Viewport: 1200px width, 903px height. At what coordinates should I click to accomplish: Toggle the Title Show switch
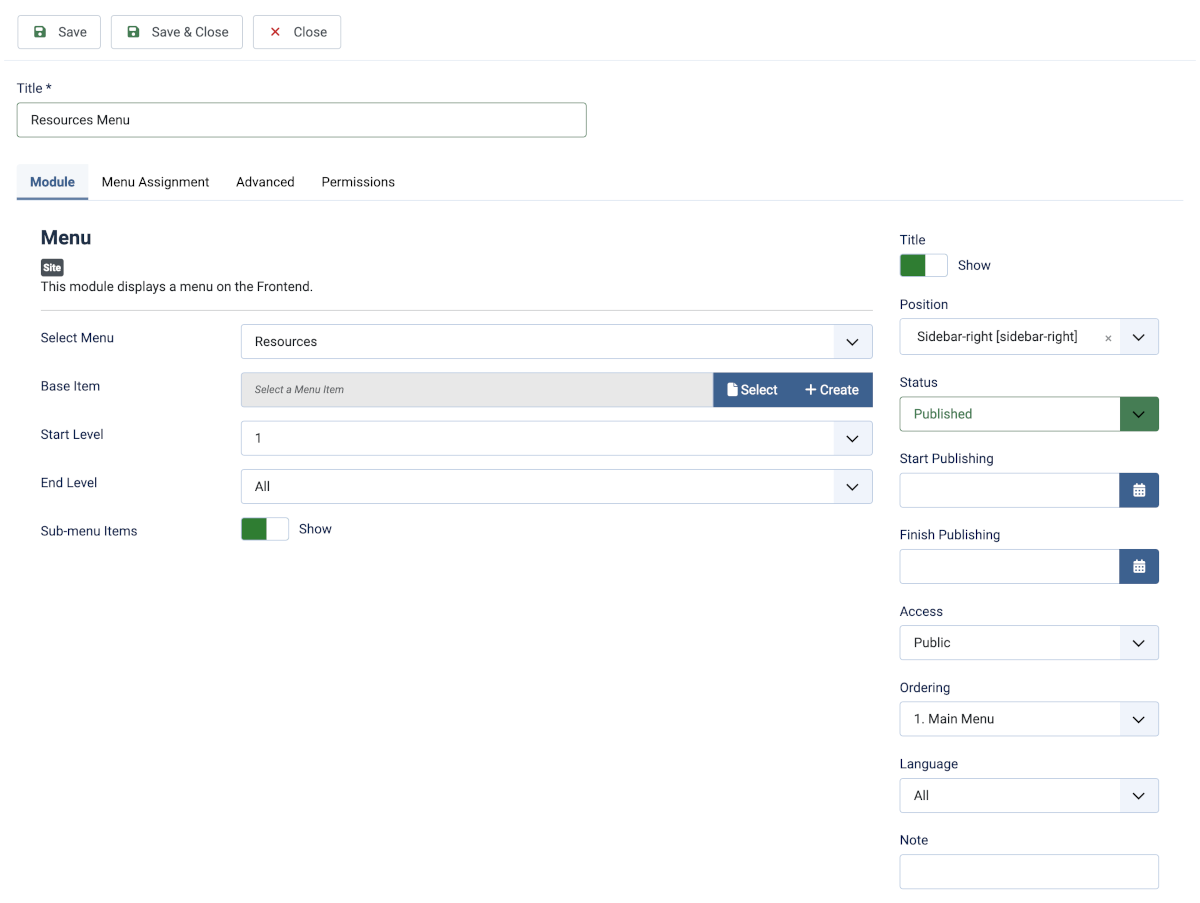(x=923, y=264)
